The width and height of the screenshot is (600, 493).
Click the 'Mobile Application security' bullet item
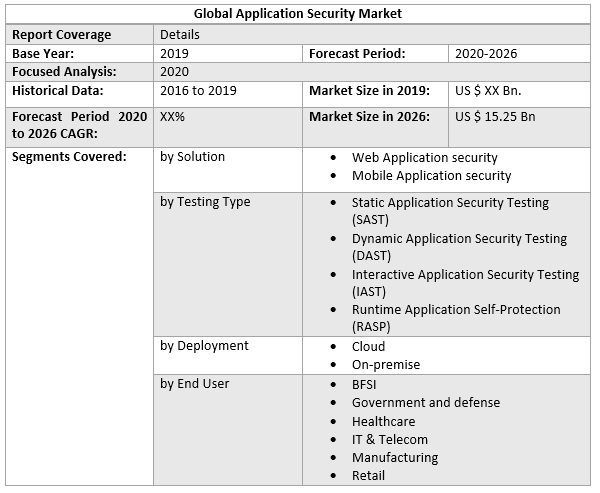coord(431,176)
